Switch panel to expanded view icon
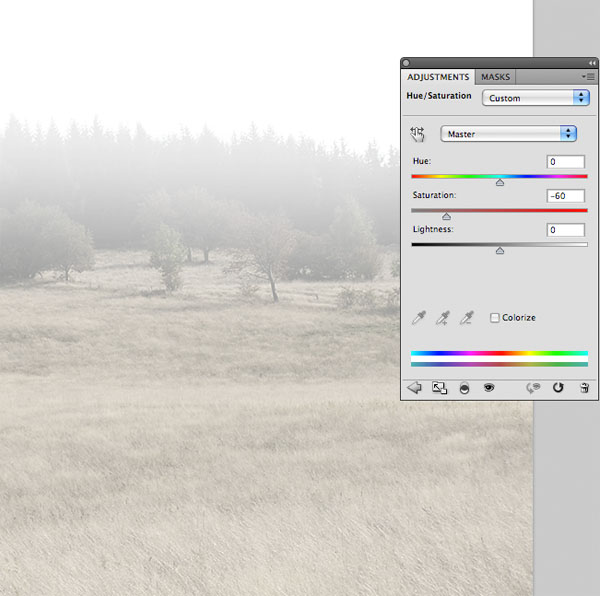Screen dimensions: 600x596 (x=439, y=388)
